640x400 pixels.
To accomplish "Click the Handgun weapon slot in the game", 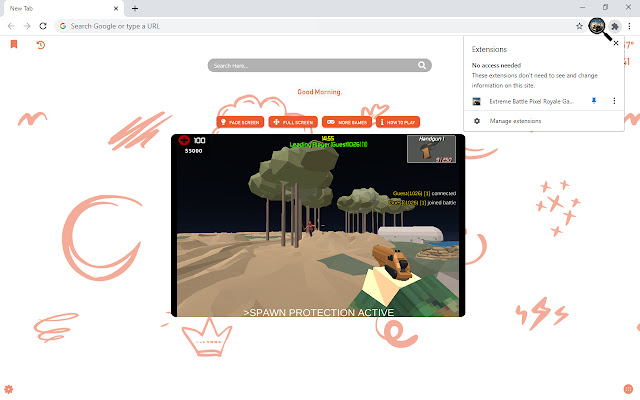I will (431, 149).
